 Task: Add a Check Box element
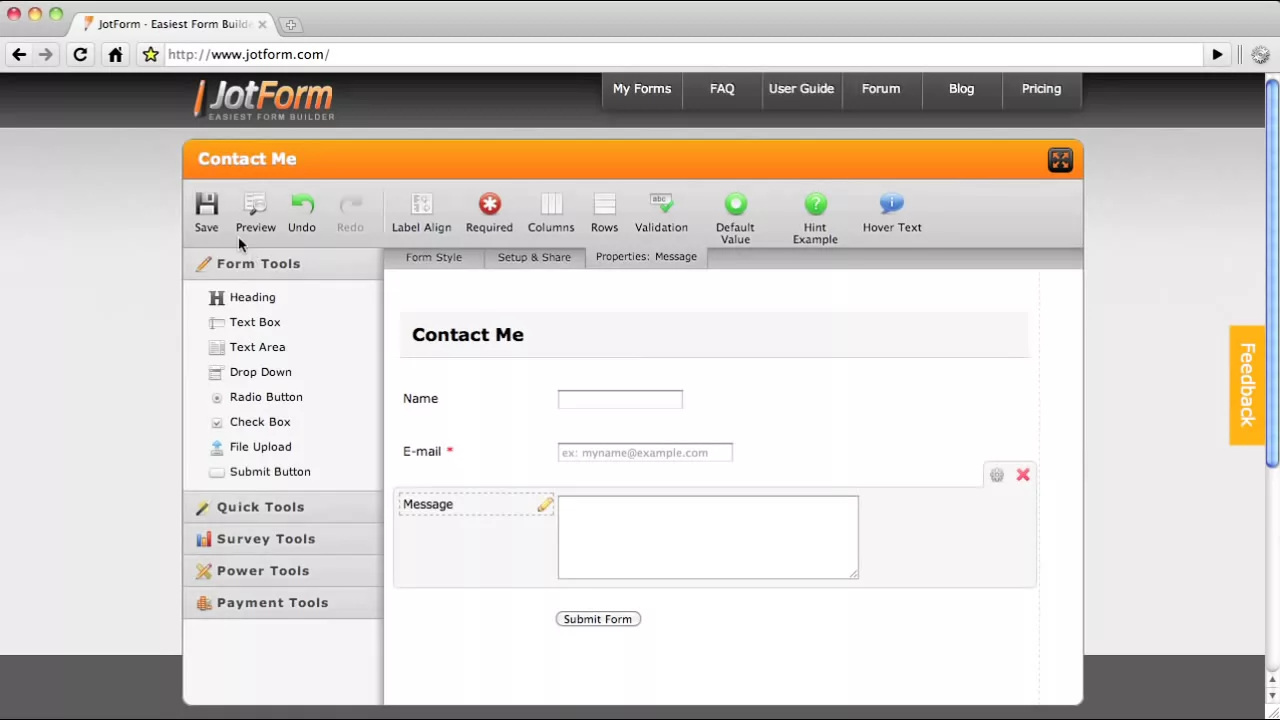click(x=250, y=422)
